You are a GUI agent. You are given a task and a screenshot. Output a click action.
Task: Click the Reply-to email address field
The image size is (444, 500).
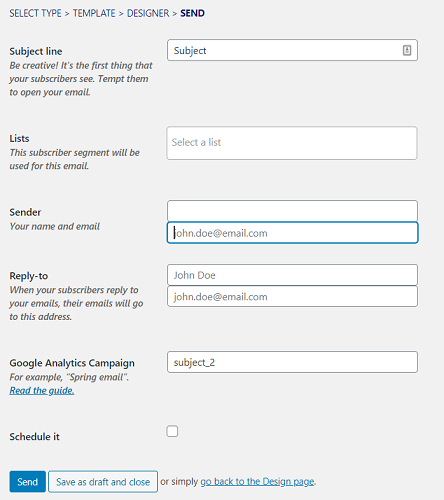pyautogui.click(x=292, y=296)
